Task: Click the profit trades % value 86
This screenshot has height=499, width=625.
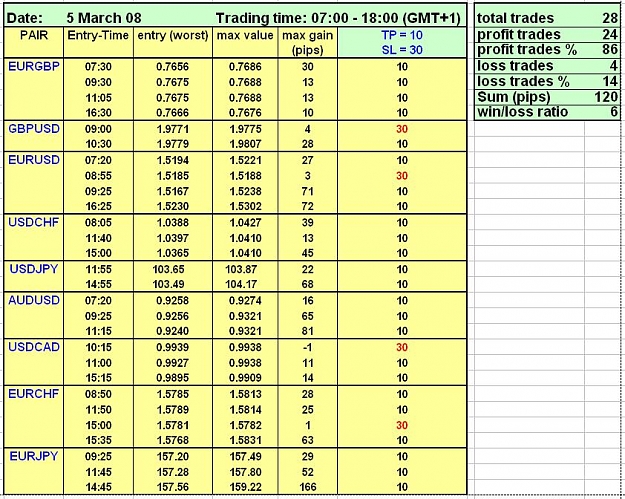Action: tap(610, 49)
